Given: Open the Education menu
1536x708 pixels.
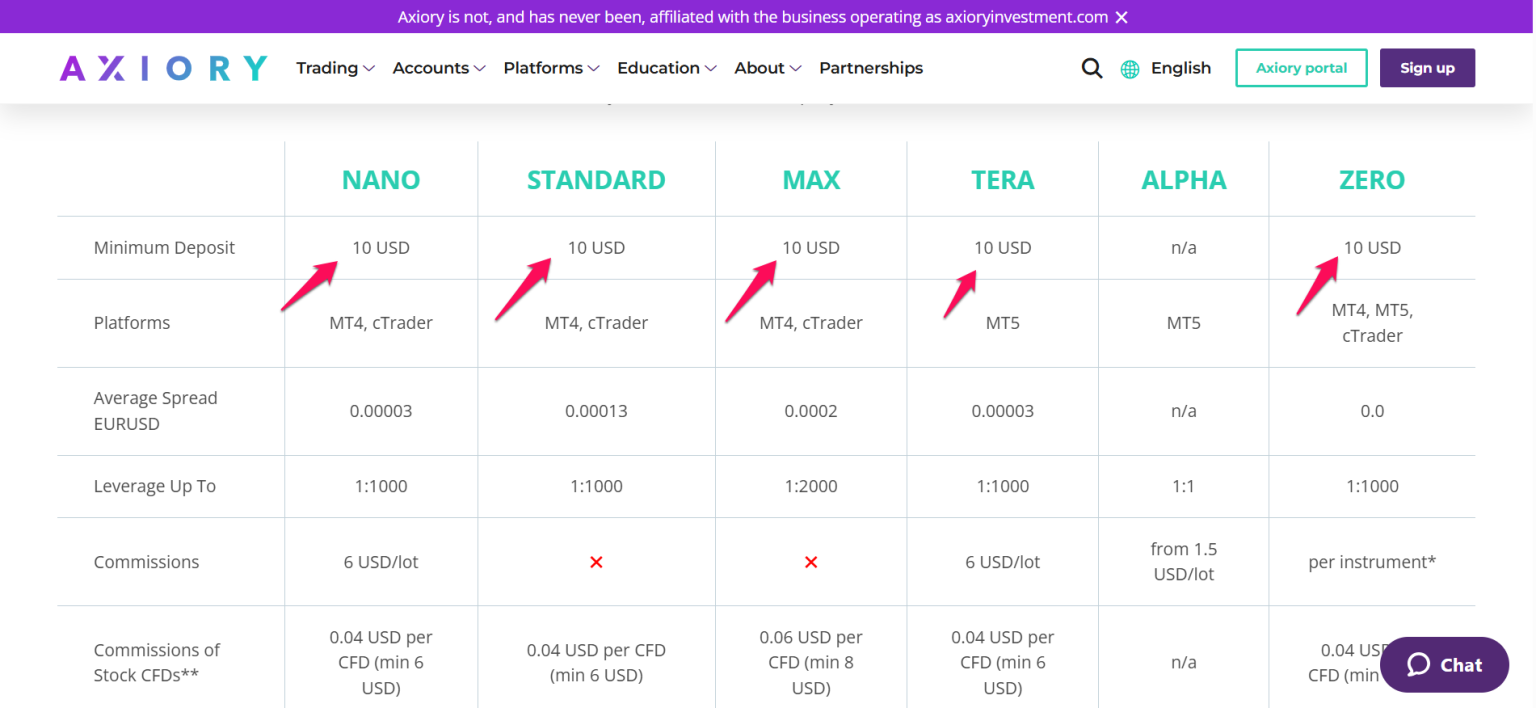Looking at the screenshot, I should [666, 68].
